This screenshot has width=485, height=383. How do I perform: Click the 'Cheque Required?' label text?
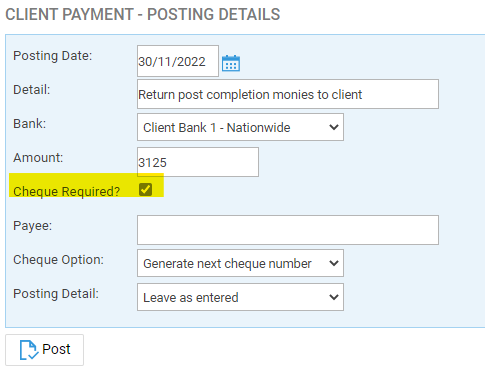[x=66, y=192]
